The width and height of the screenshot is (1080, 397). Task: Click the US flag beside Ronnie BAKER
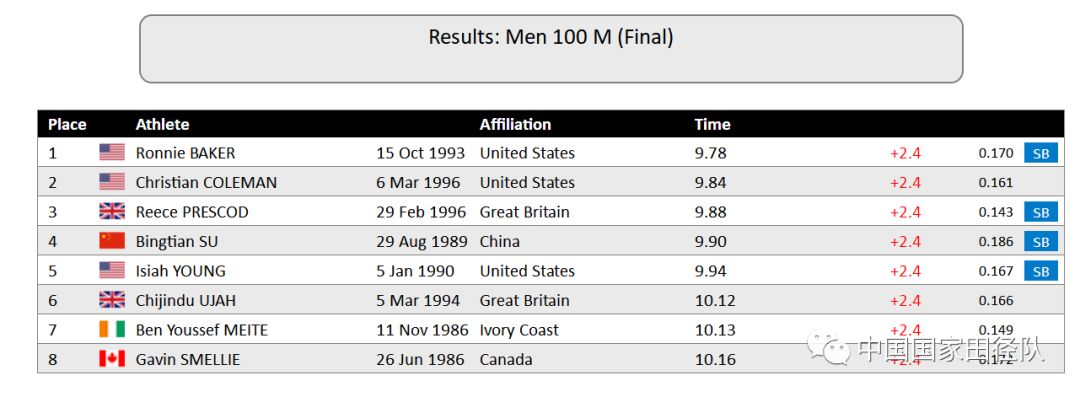(112, 152)
